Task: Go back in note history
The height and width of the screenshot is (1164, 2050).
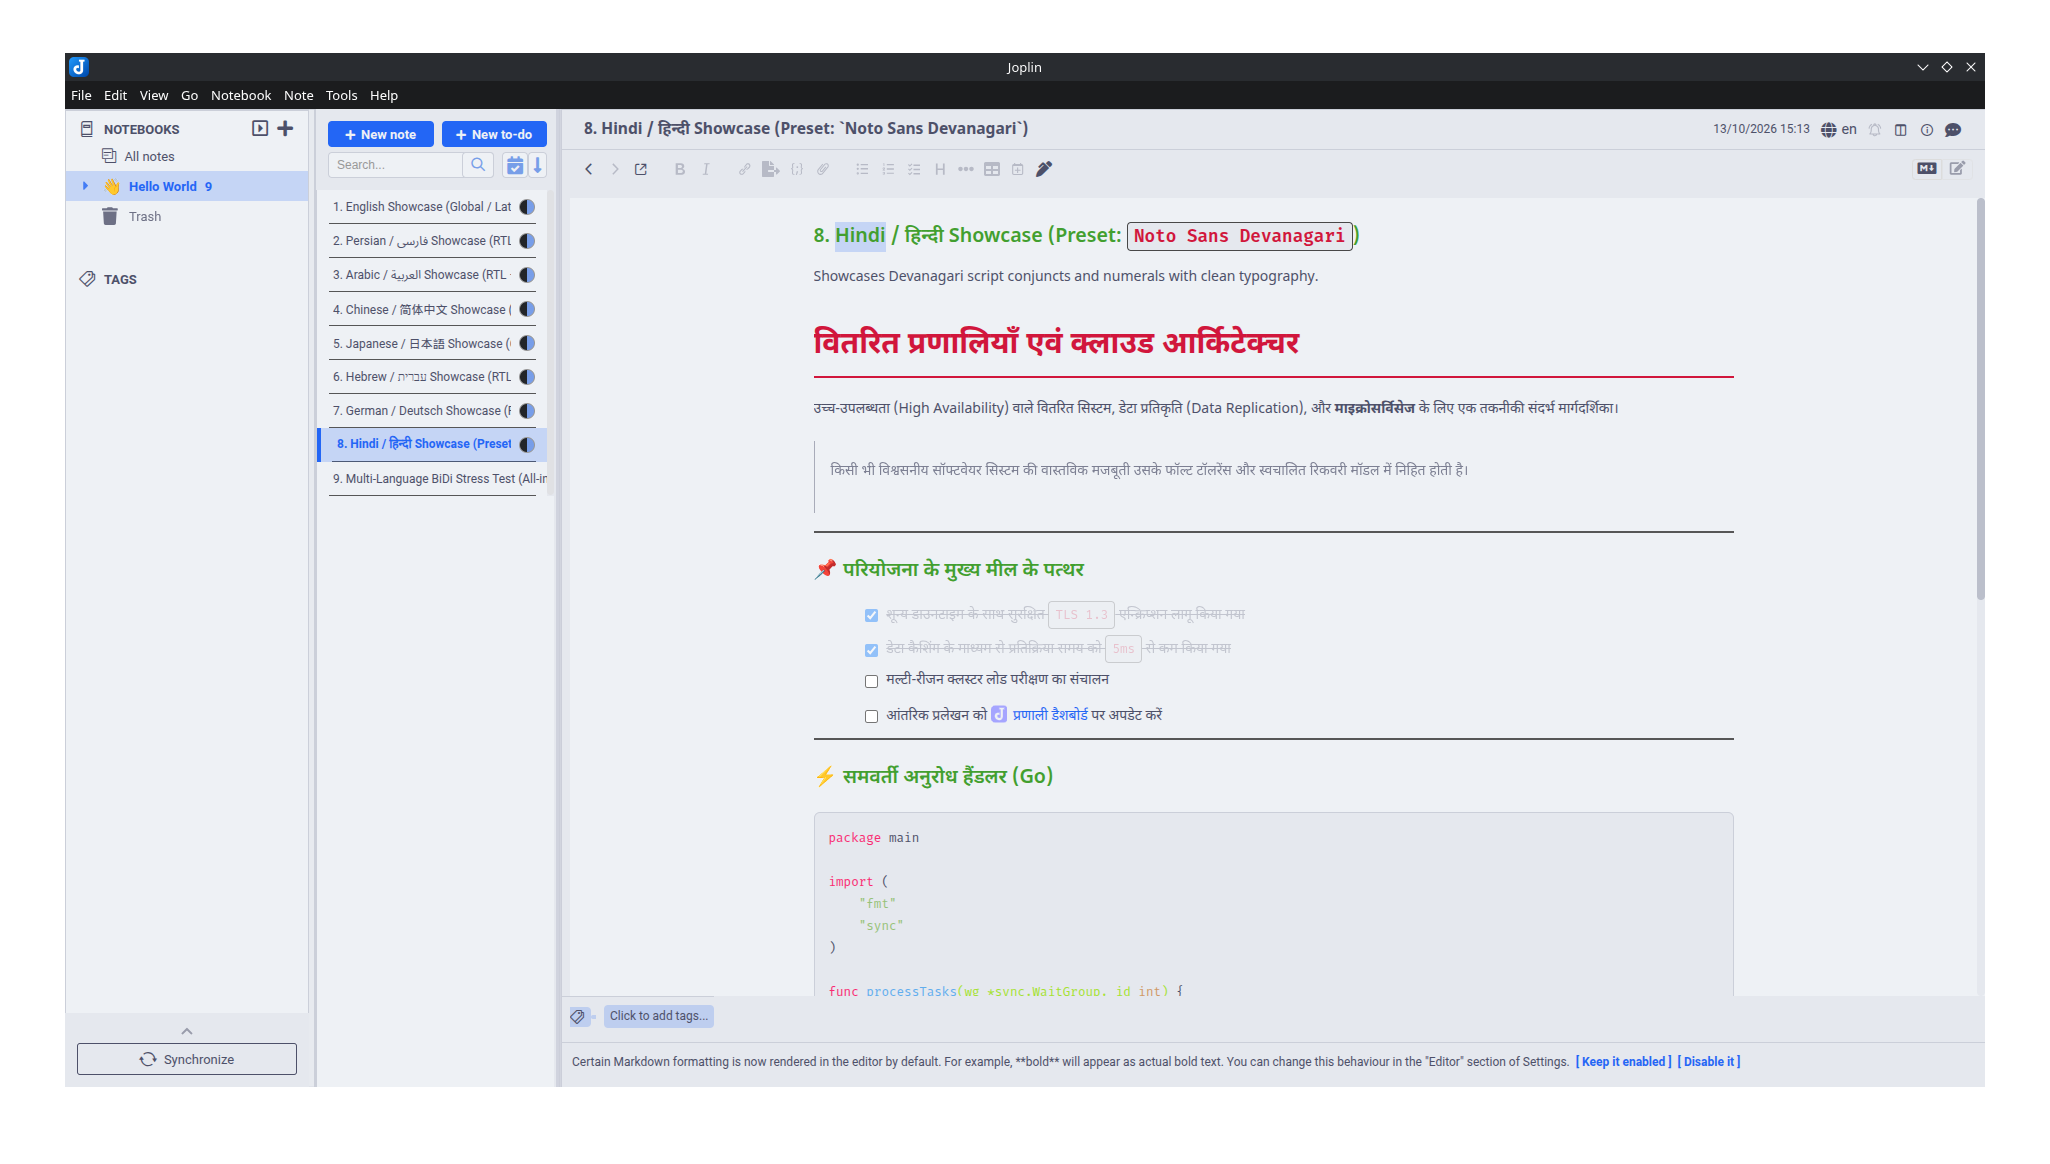Action: coord(589,169)
